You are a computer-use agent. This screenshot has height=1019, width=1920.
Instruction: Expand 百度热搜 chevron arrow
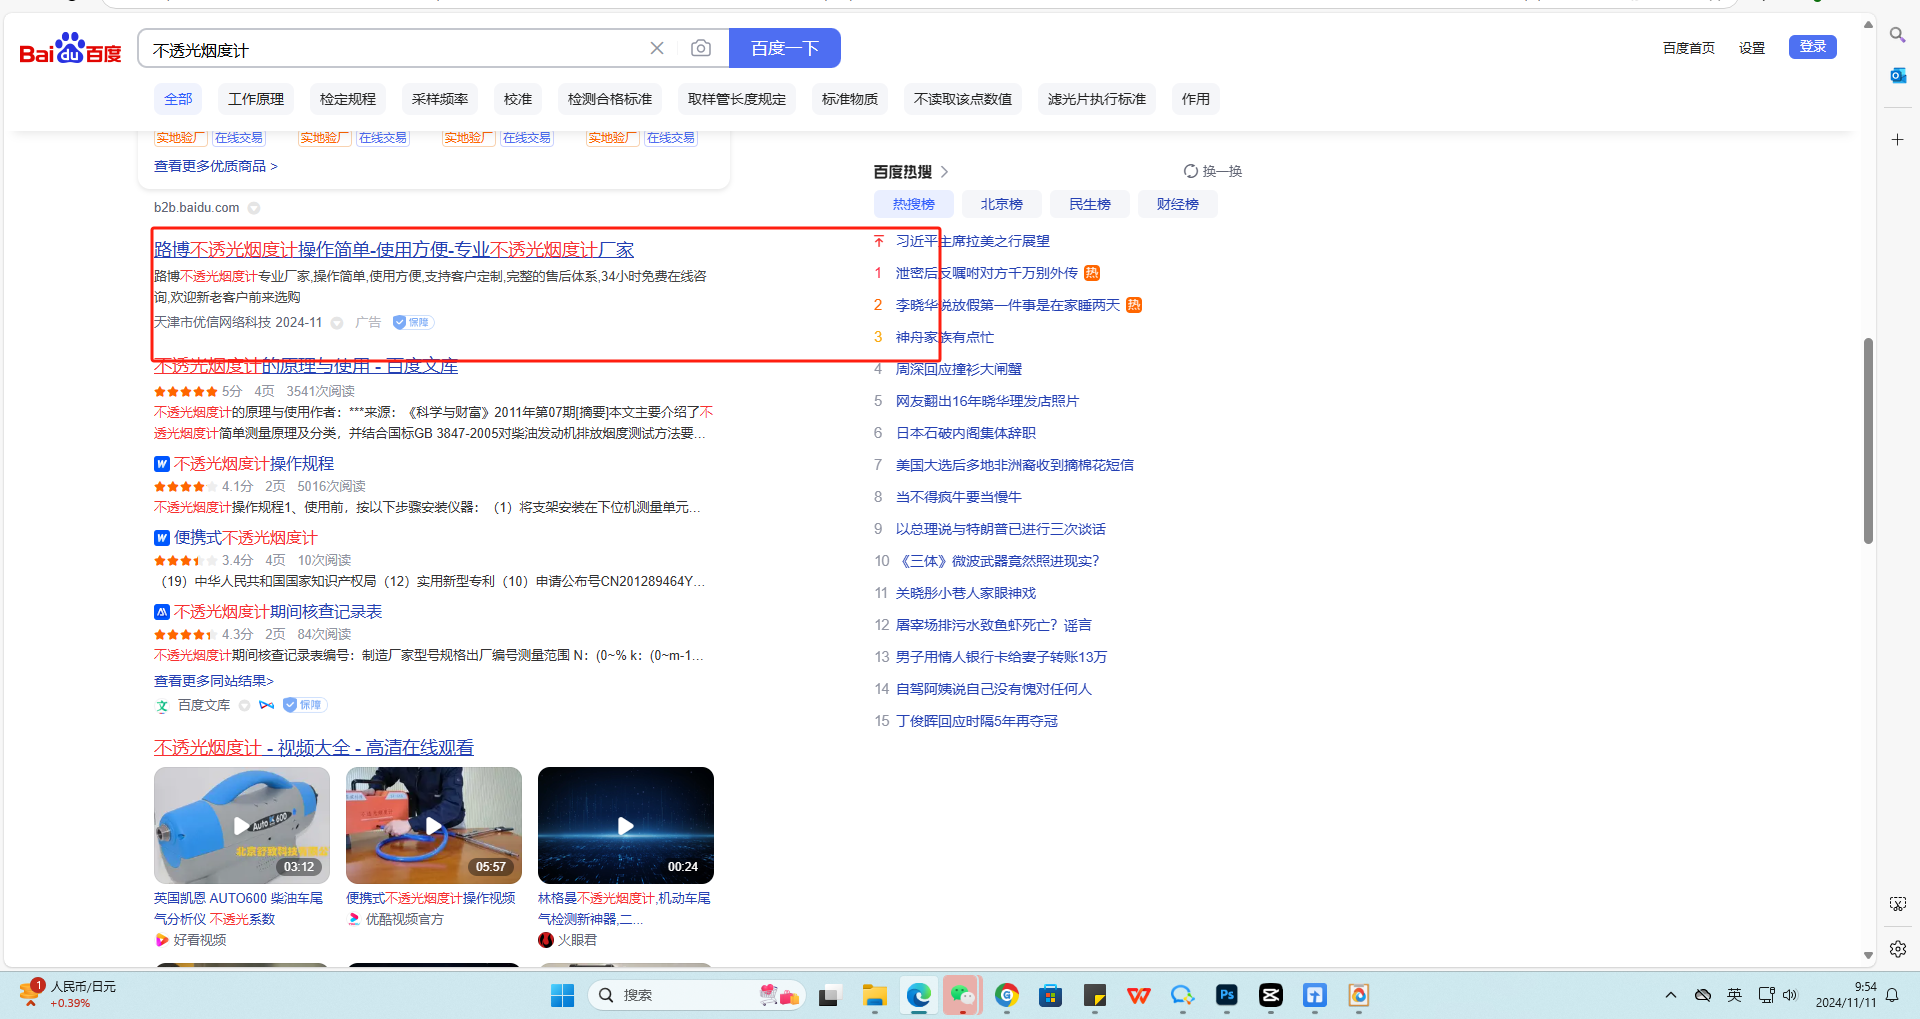tap(944, 172)
